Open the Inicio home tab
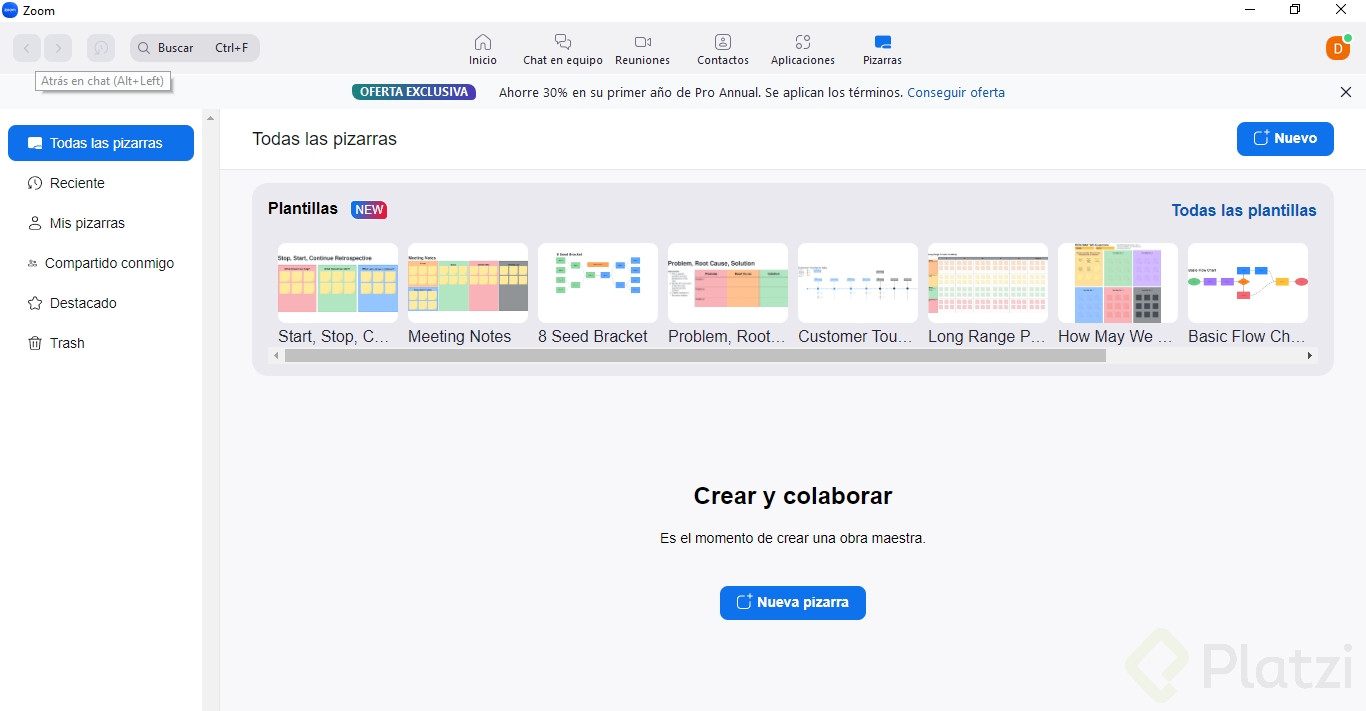 483,49
